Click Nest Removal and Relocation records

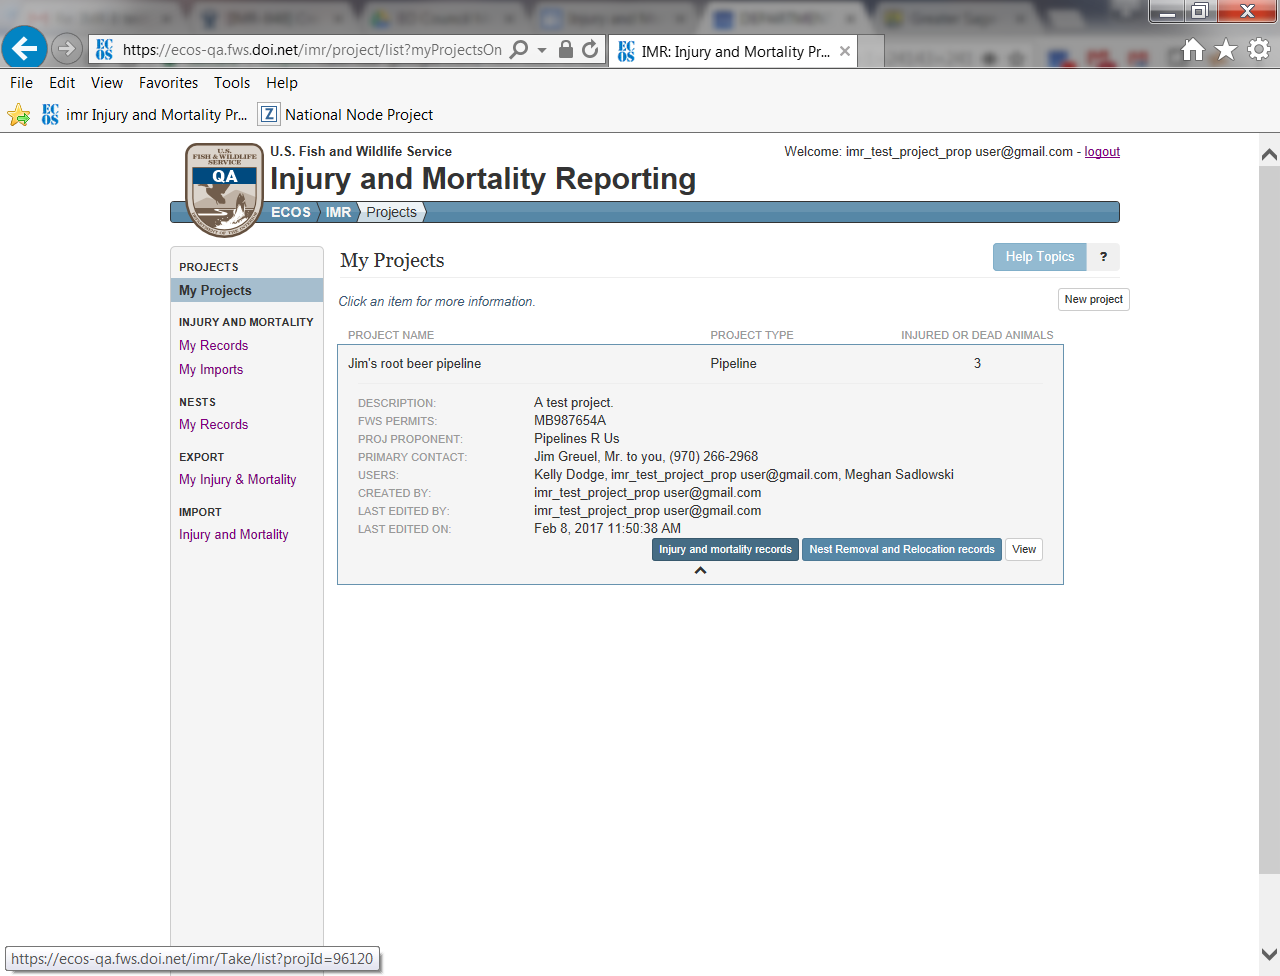click(901, 549)
